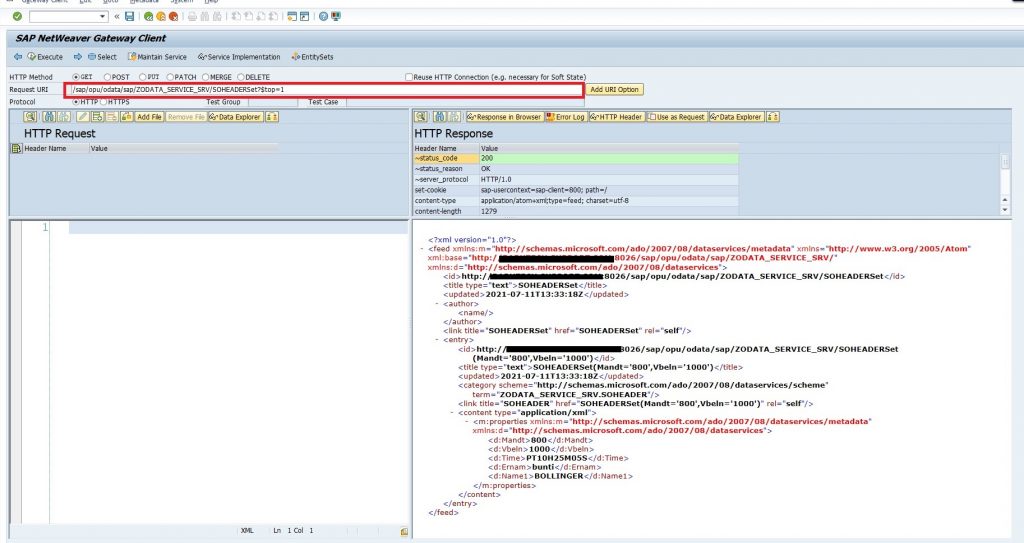Open the Customize Local Layout monitor icon
Image resolution: width=1024 pixels, height=543 pixels.
pyautogui.click(x=336, y=16)
